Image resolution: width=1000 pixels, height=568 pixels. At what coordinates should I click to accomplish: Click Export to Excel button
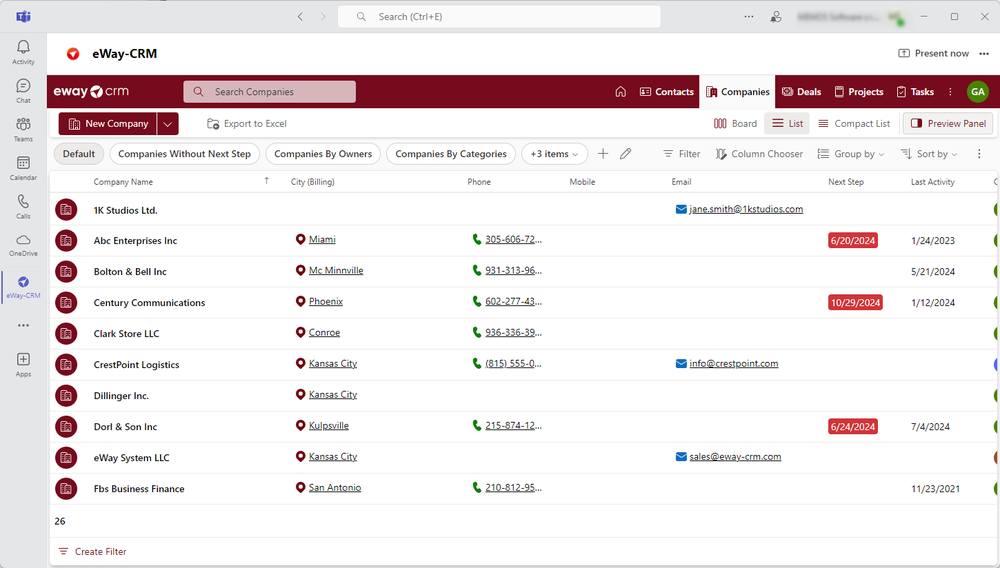pos(247,124)
